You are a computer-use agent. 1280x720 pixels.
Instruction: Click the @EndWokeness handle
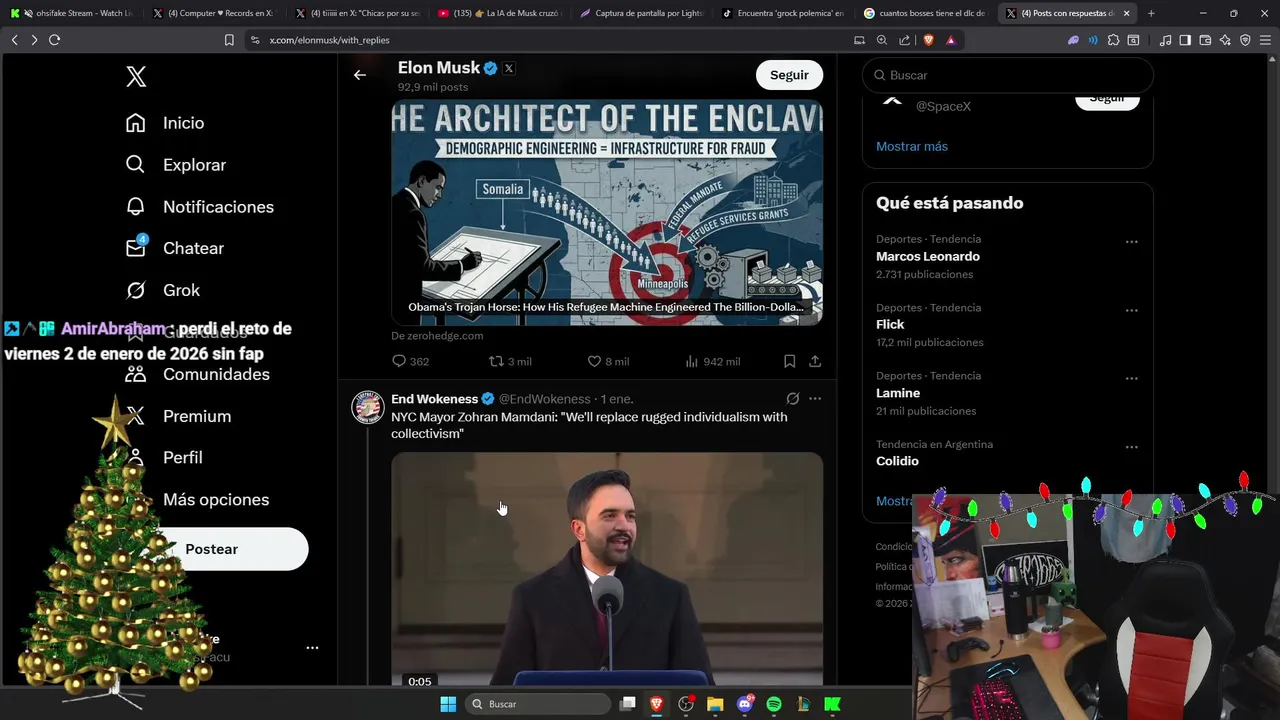point(544,399)
